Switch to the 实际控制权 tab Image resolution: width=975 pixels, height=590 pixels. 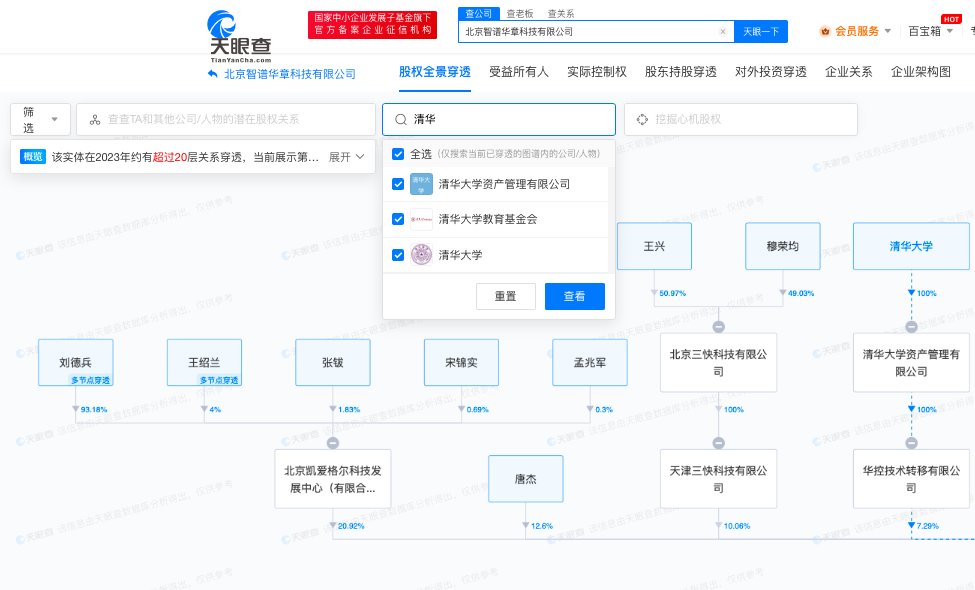tap(596, 72)
